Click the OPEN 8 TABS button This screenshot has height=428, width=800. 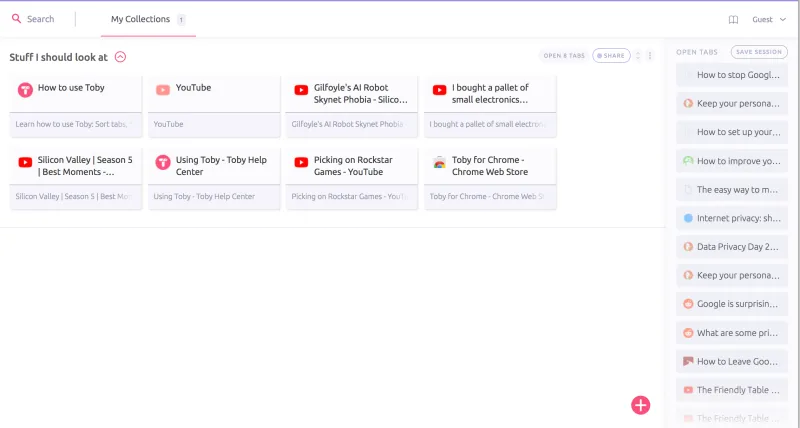pyautogui.click(x=564, y=56)
